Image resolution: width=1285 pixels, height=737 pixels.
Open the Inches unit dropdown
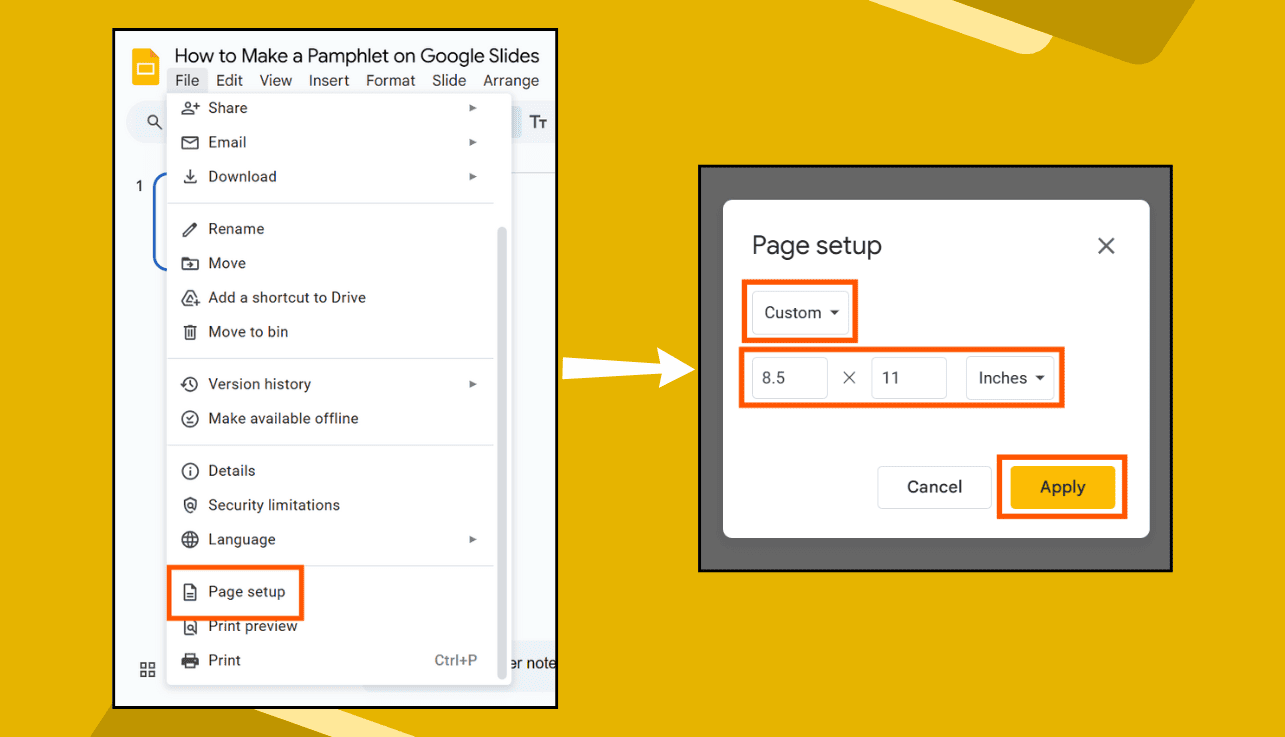(x=1011, y=378)
